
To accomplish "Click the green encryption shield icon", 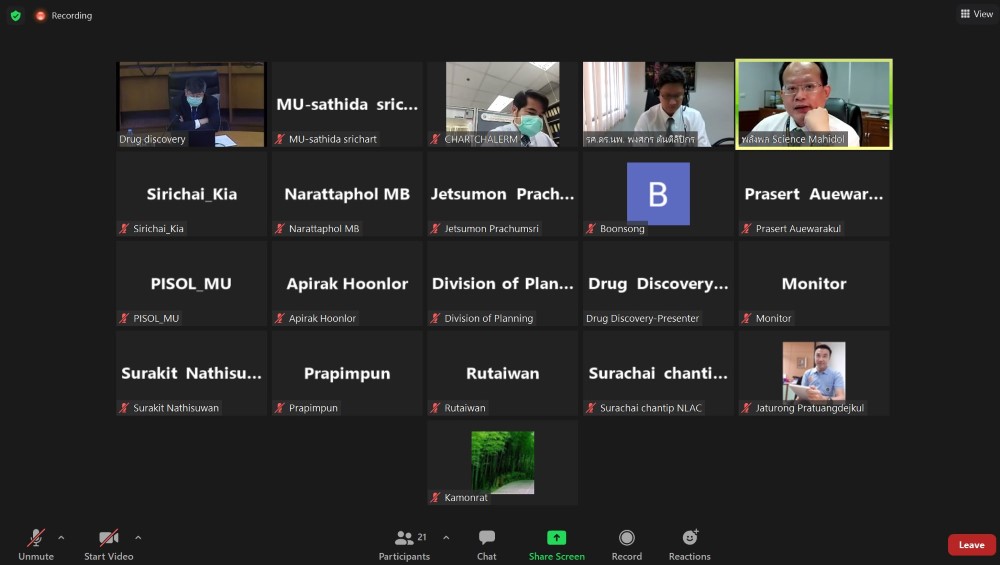I will (x=15, y=15).
